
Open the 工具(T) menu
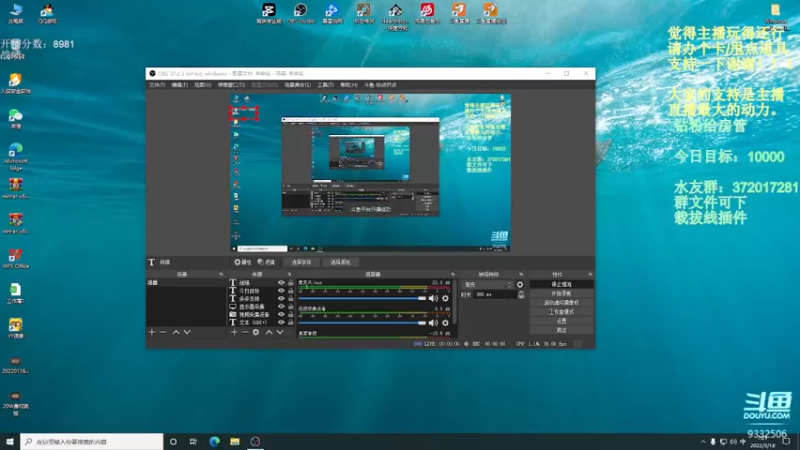(326, 85)
